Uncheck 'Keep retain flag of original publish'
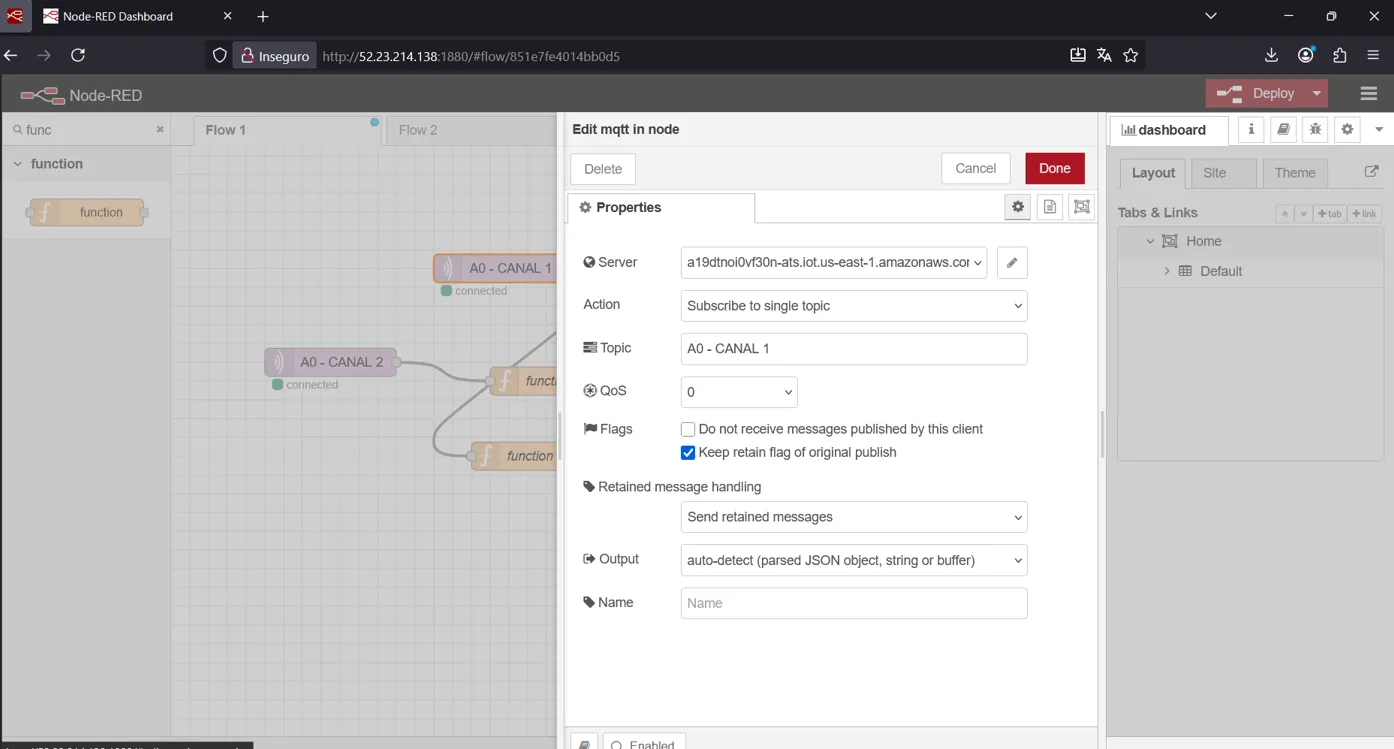The image size is (1394, 749). (688, 452)
